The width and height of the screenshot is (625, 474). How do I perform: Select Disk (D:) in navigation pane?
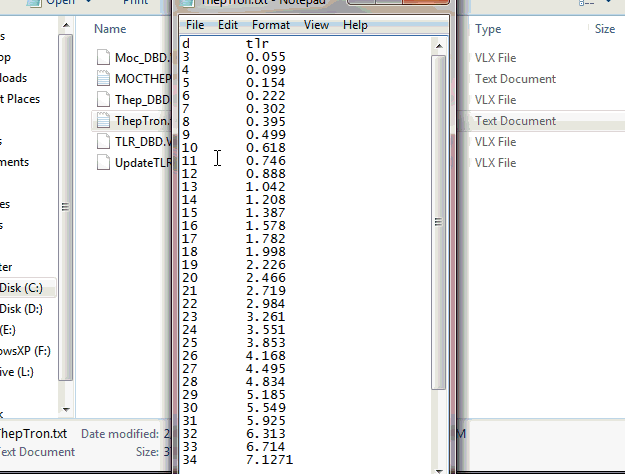point(22,308)
